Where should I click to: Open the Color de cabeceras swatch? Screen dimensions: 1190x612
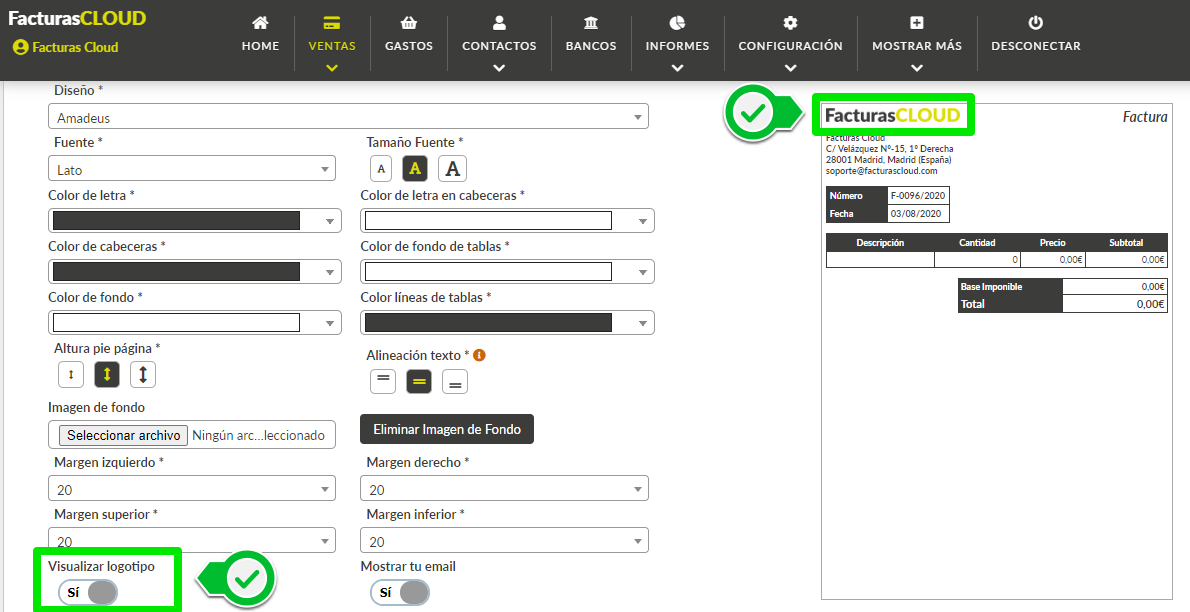[x=194, y=272]
